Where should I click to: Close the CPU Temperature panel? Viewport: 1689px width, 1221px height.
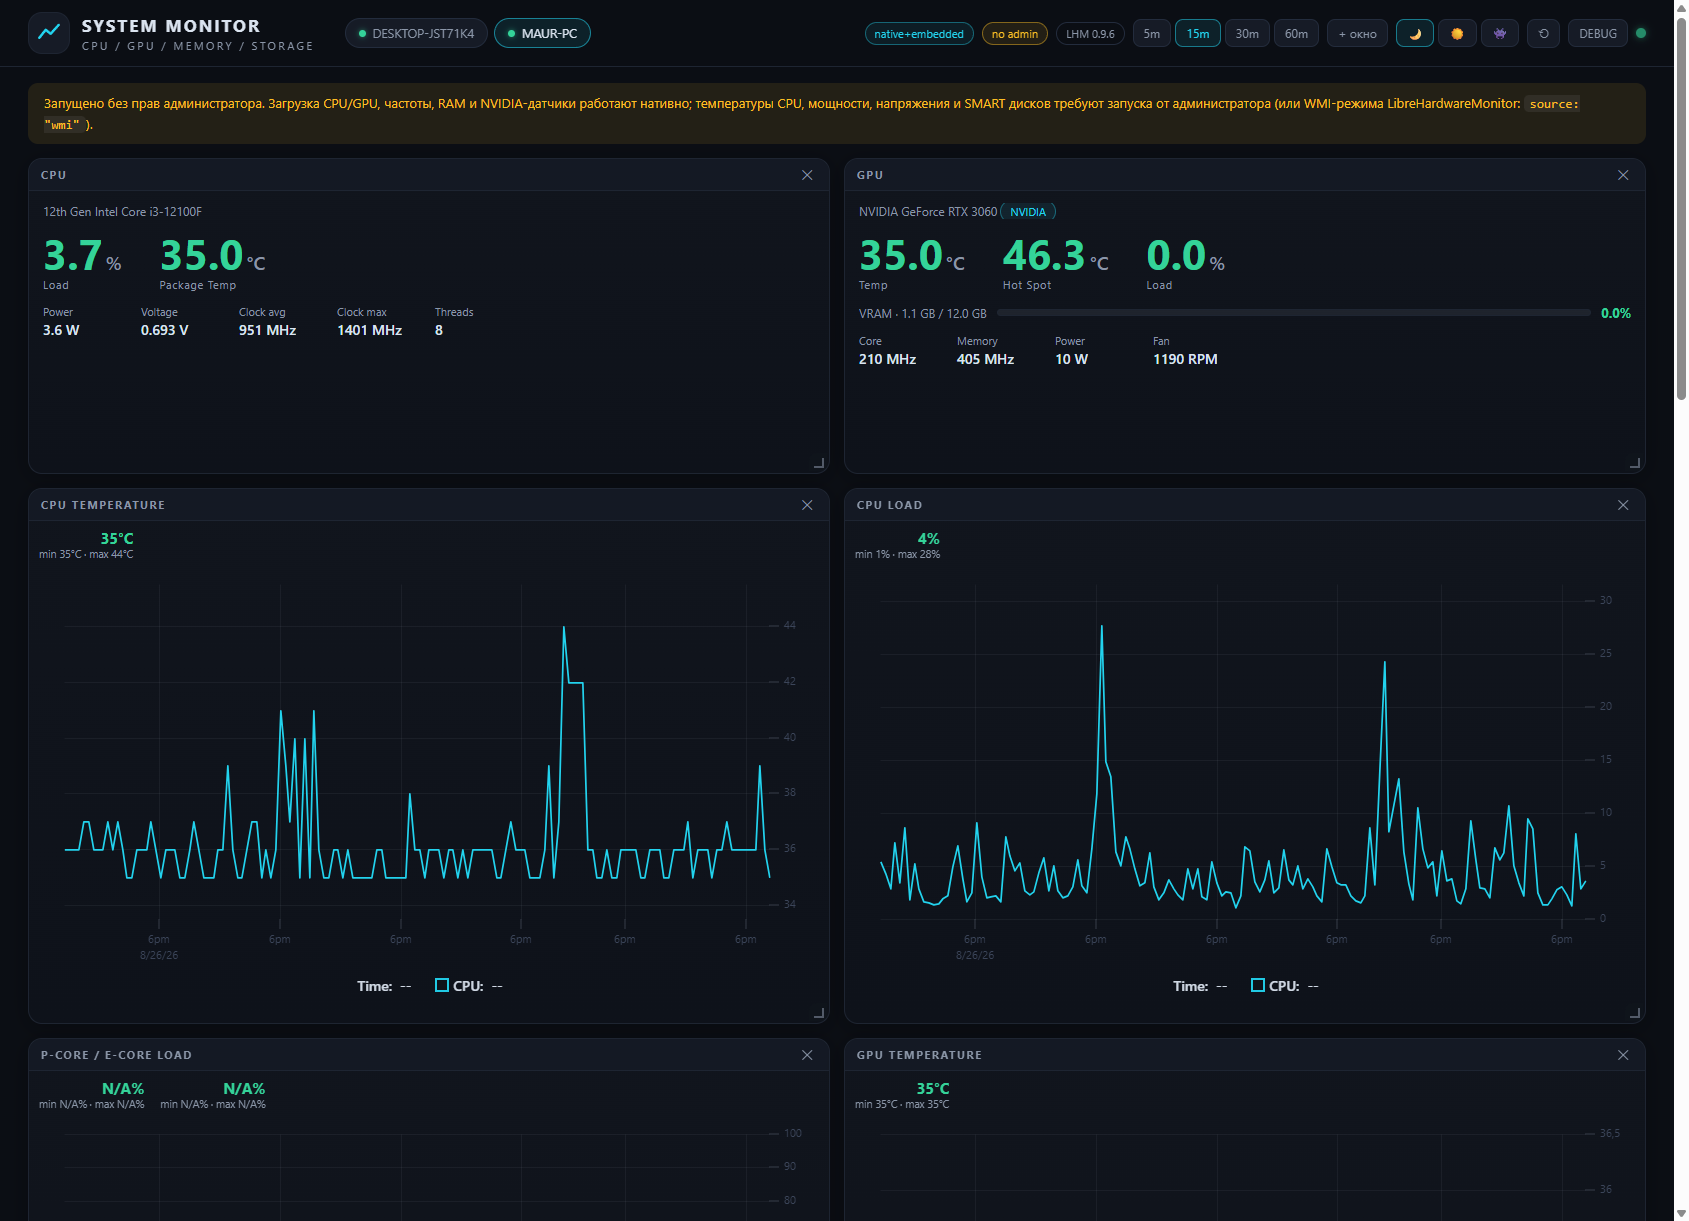tap(807, 505)
